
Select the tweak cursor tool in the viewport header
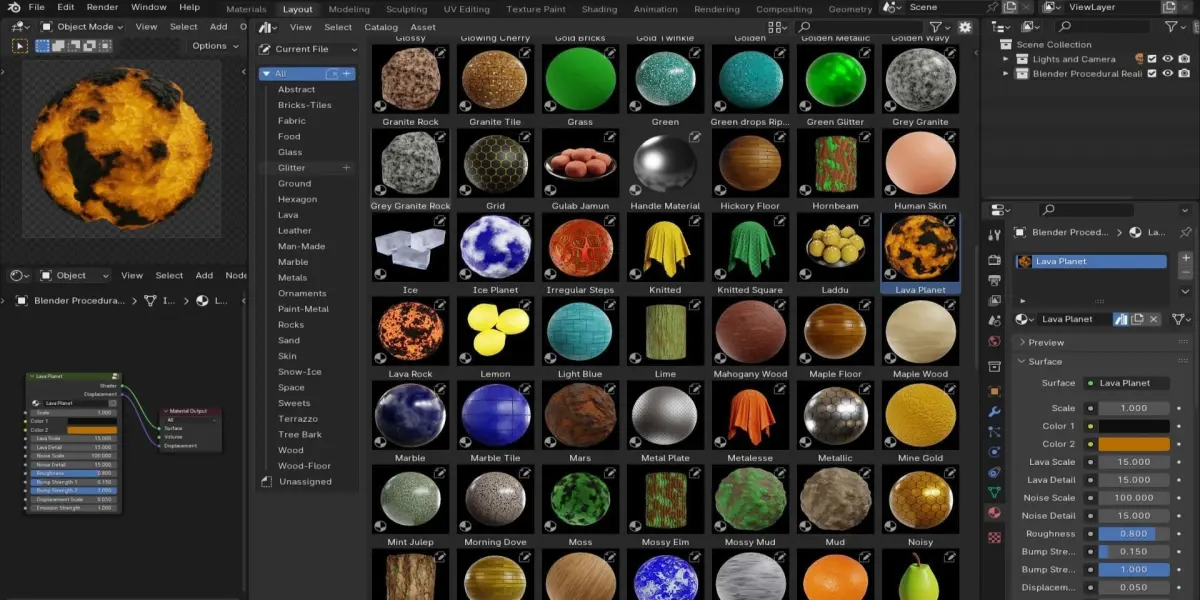[20, 45]
